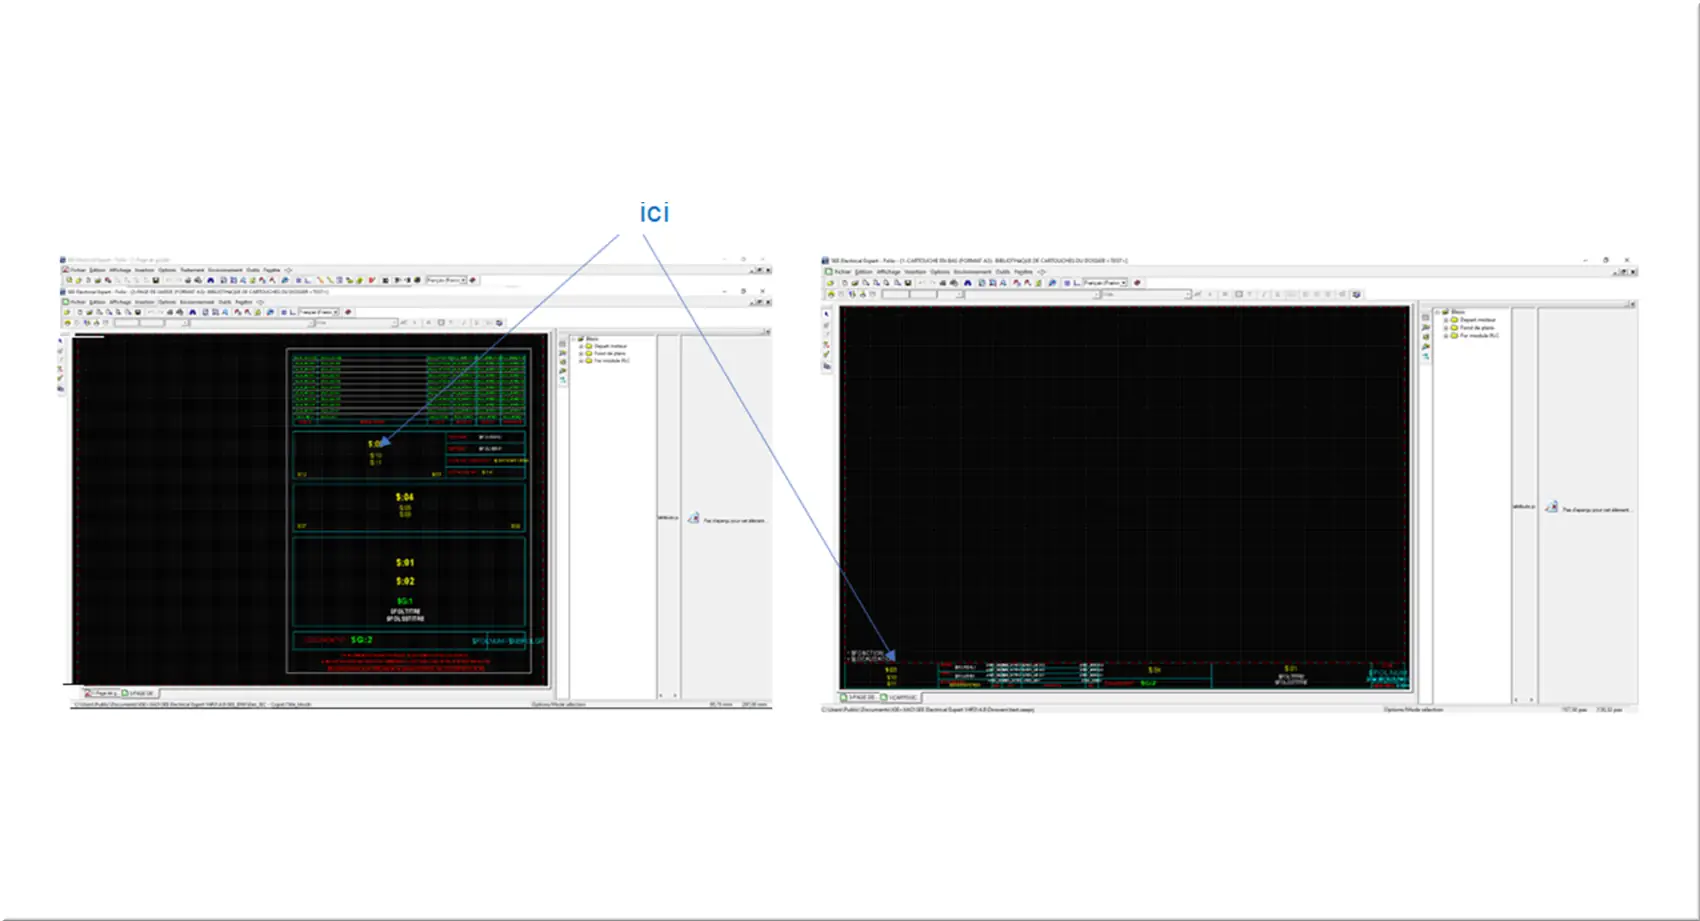The height and width of the screenshot is (921, 1700).
Task: Switch to the 1/PAGE DE tab in the right window
Action: point(858,697)
